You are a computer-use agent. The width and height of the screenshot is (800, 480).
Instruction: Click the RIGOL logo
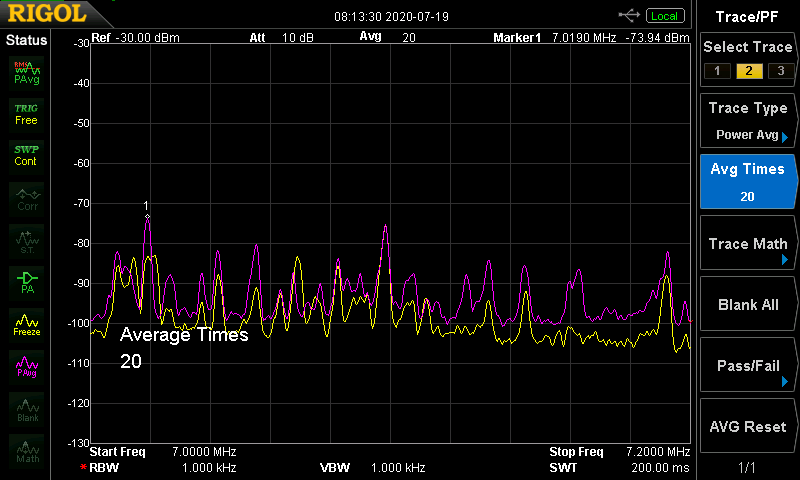[x=47, y=13]
